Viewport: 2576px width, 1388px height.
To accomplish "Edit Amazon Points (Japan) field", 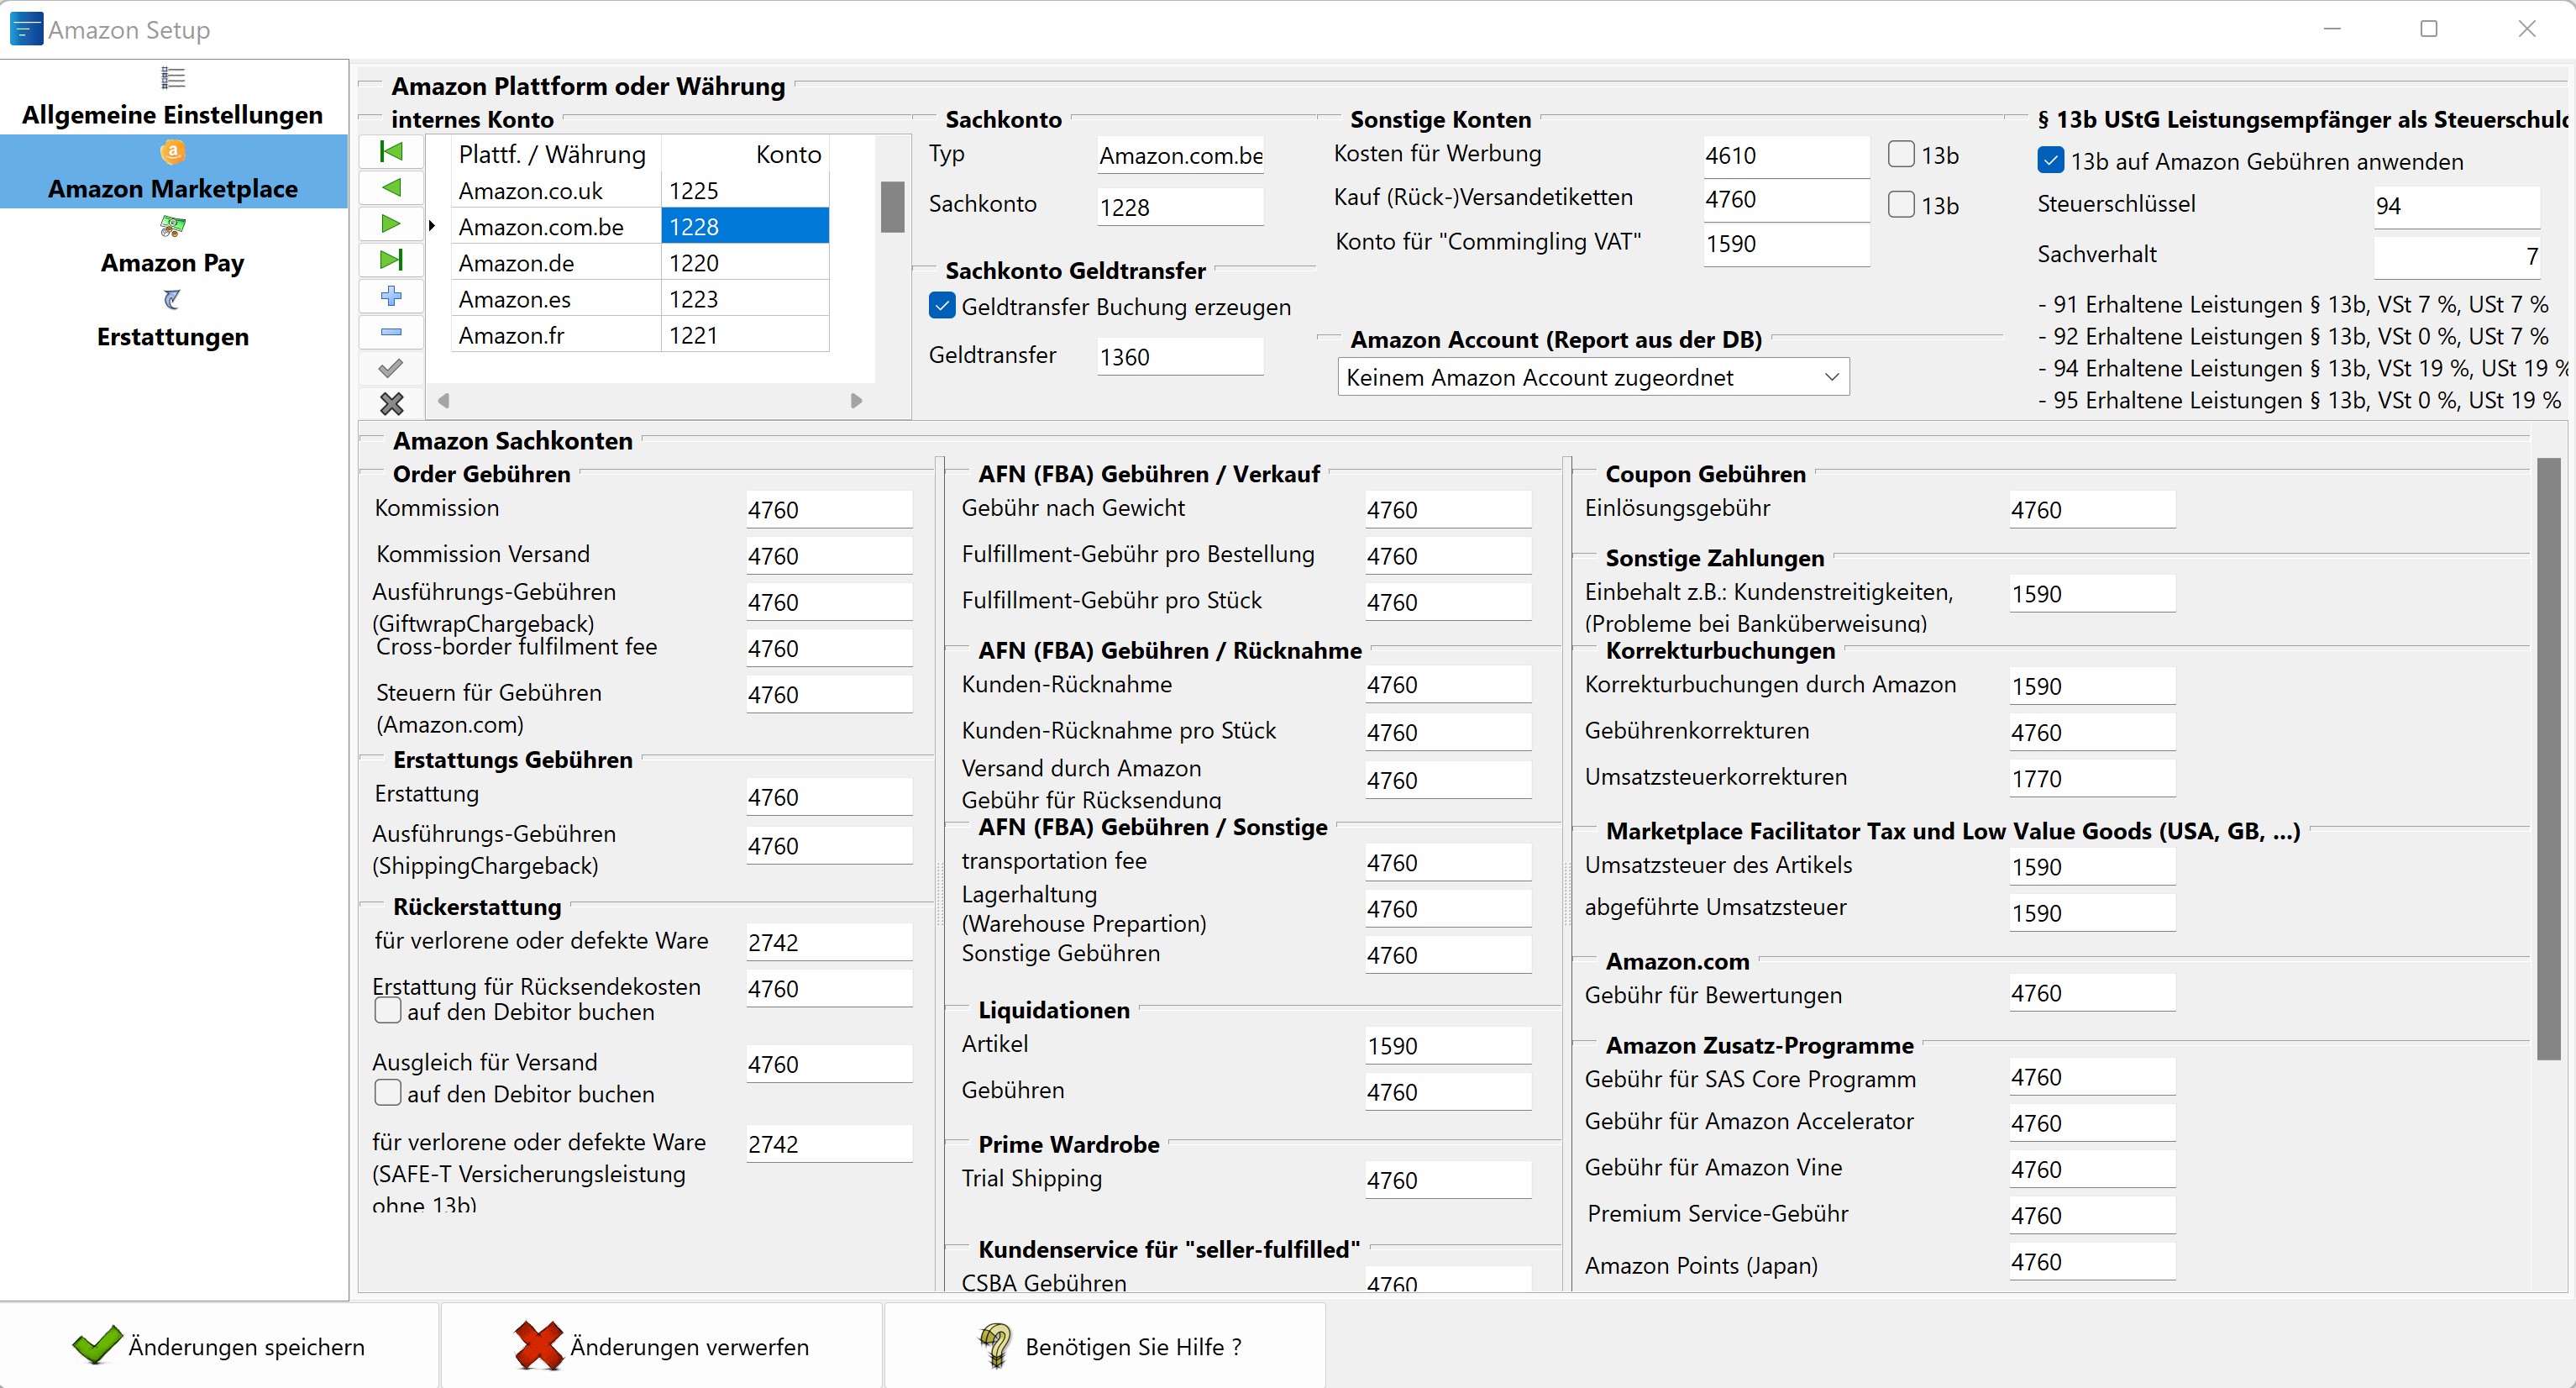I will 2092,1261.
